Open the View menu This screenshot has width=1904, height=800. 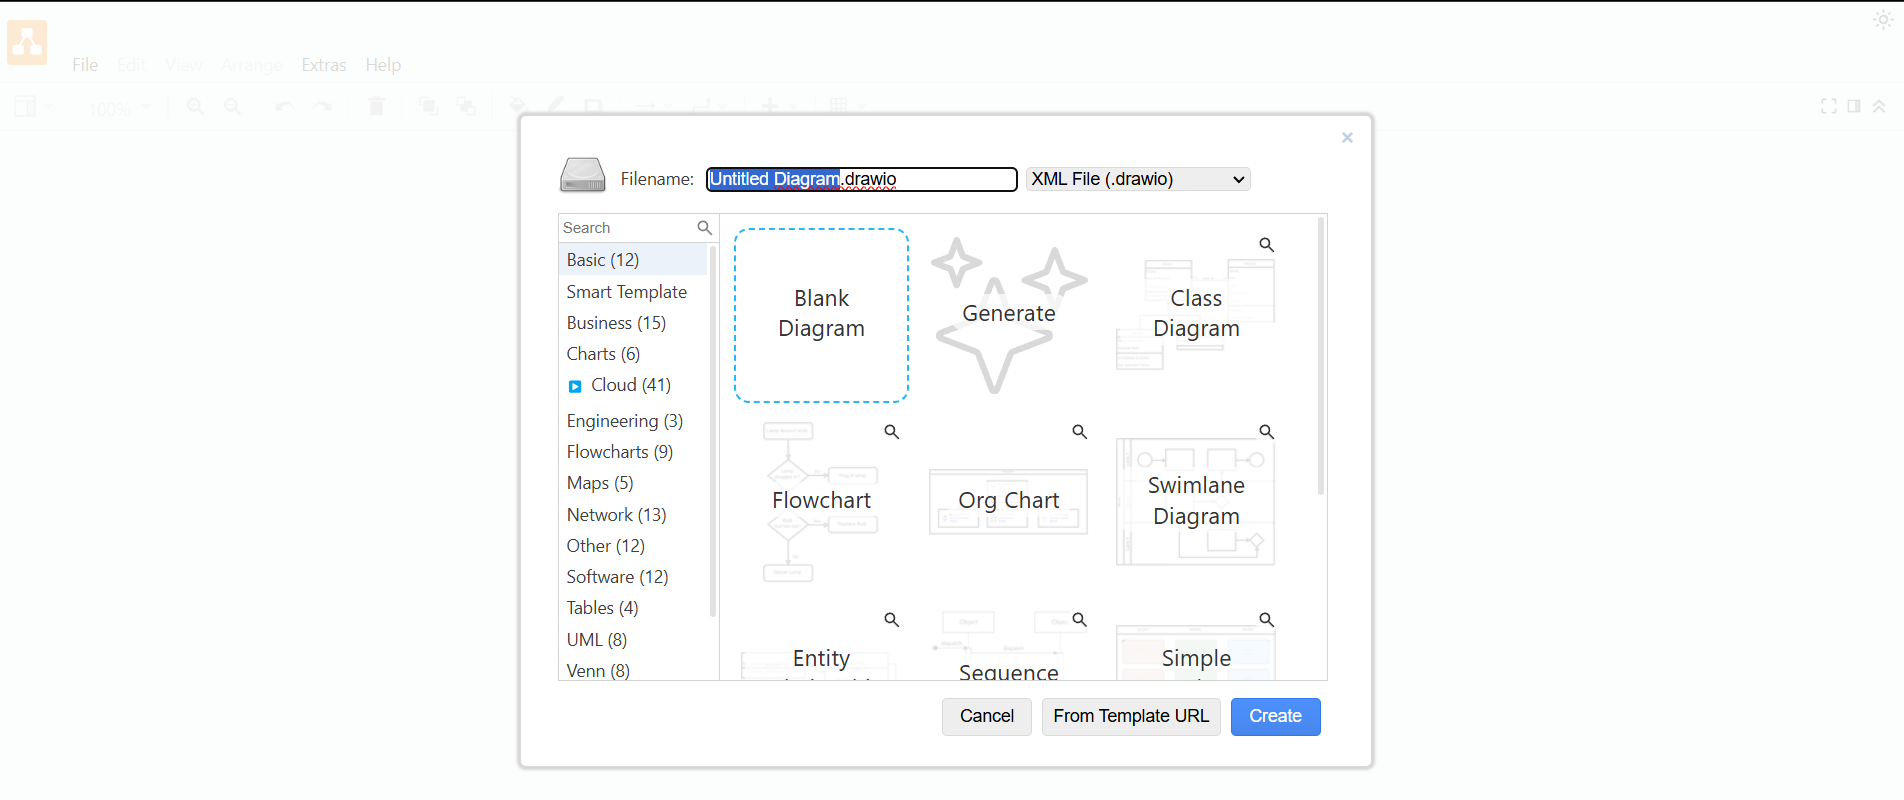(184, 65)
